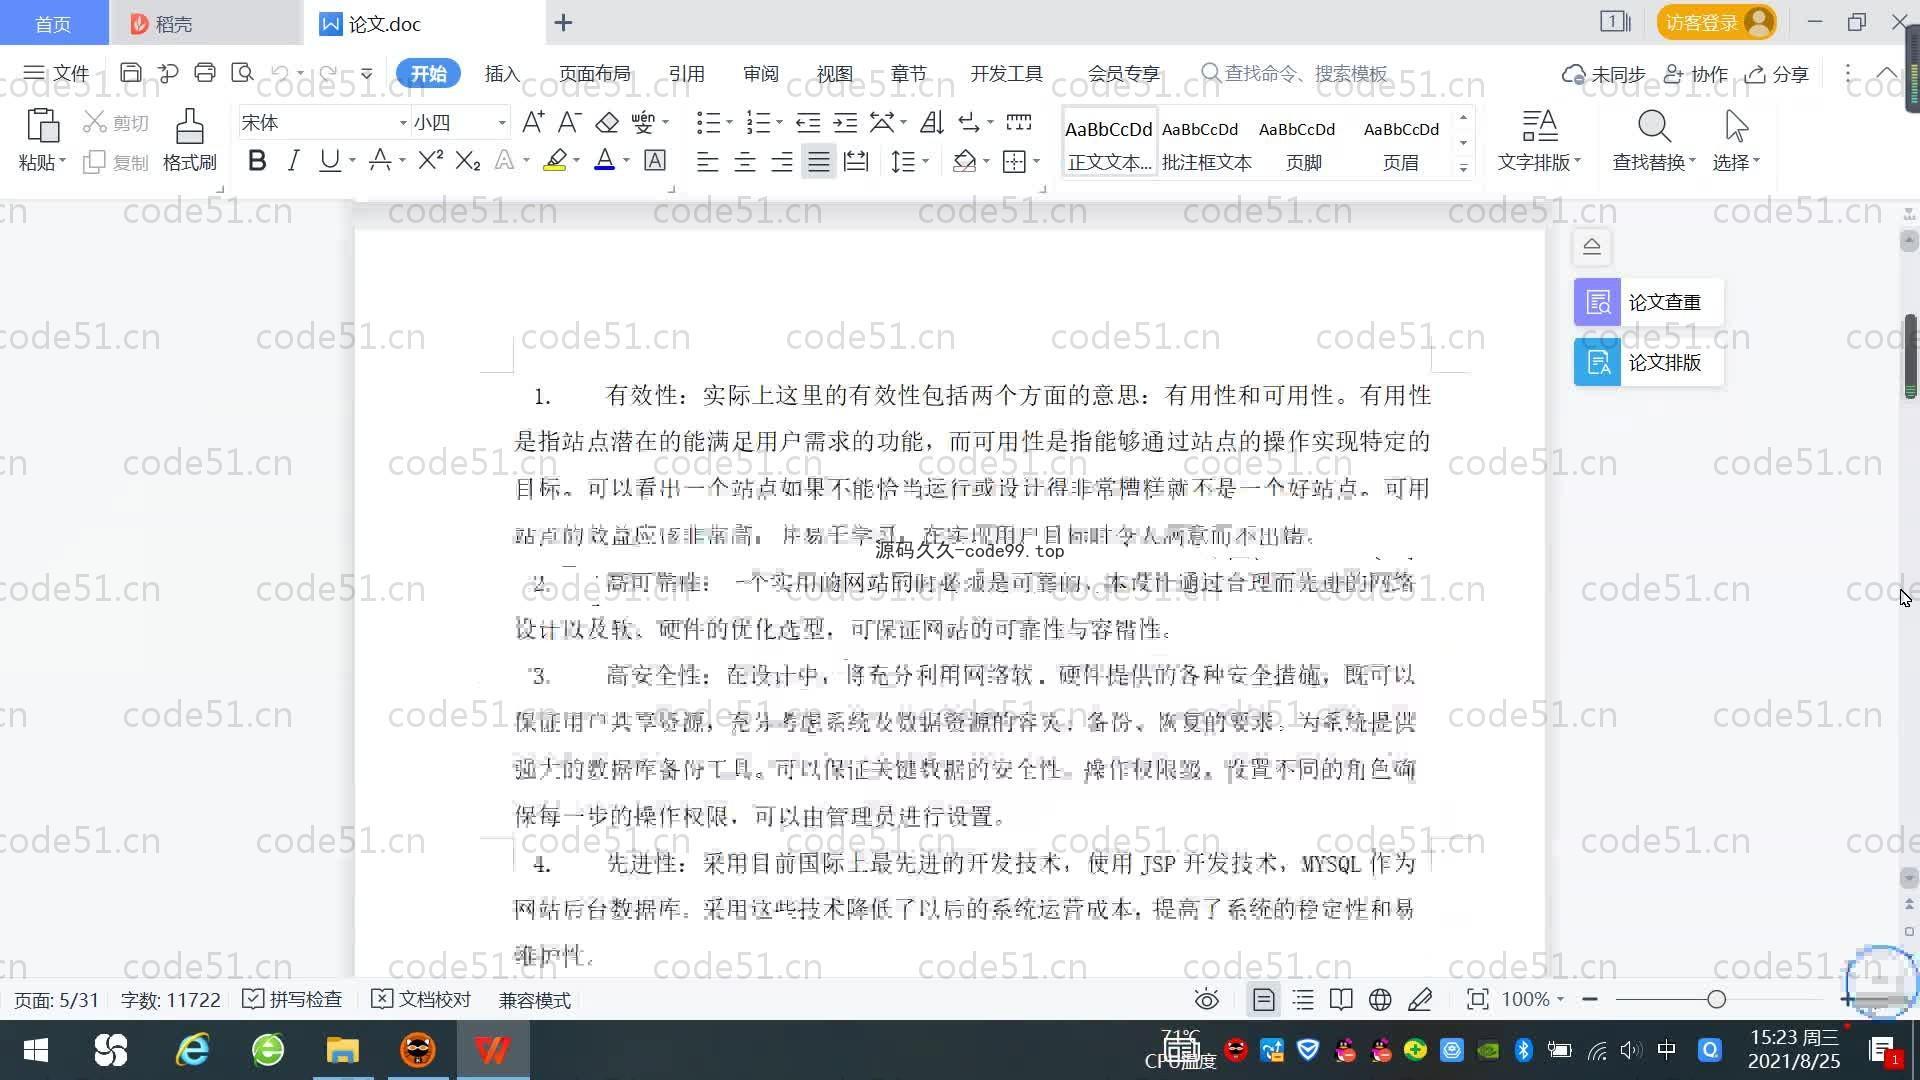Open the line spacing dropdown
This screenshot has height=1080, width=1920.
pos(911,161)
